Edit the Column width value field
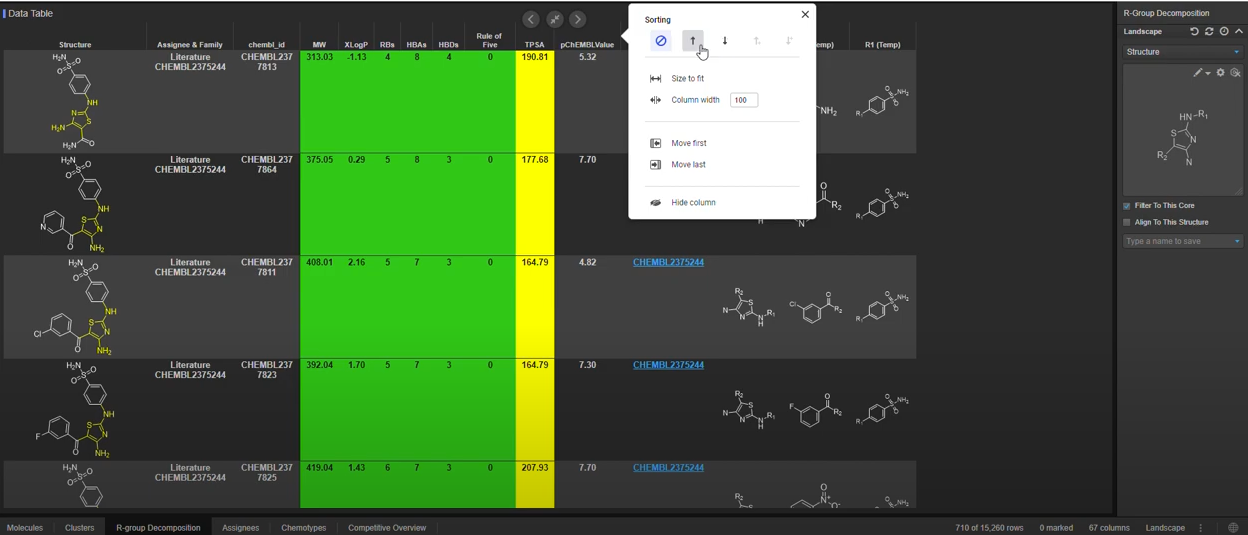The height and width of the screenshot is (535, 1248). click(x=743, y=100)
